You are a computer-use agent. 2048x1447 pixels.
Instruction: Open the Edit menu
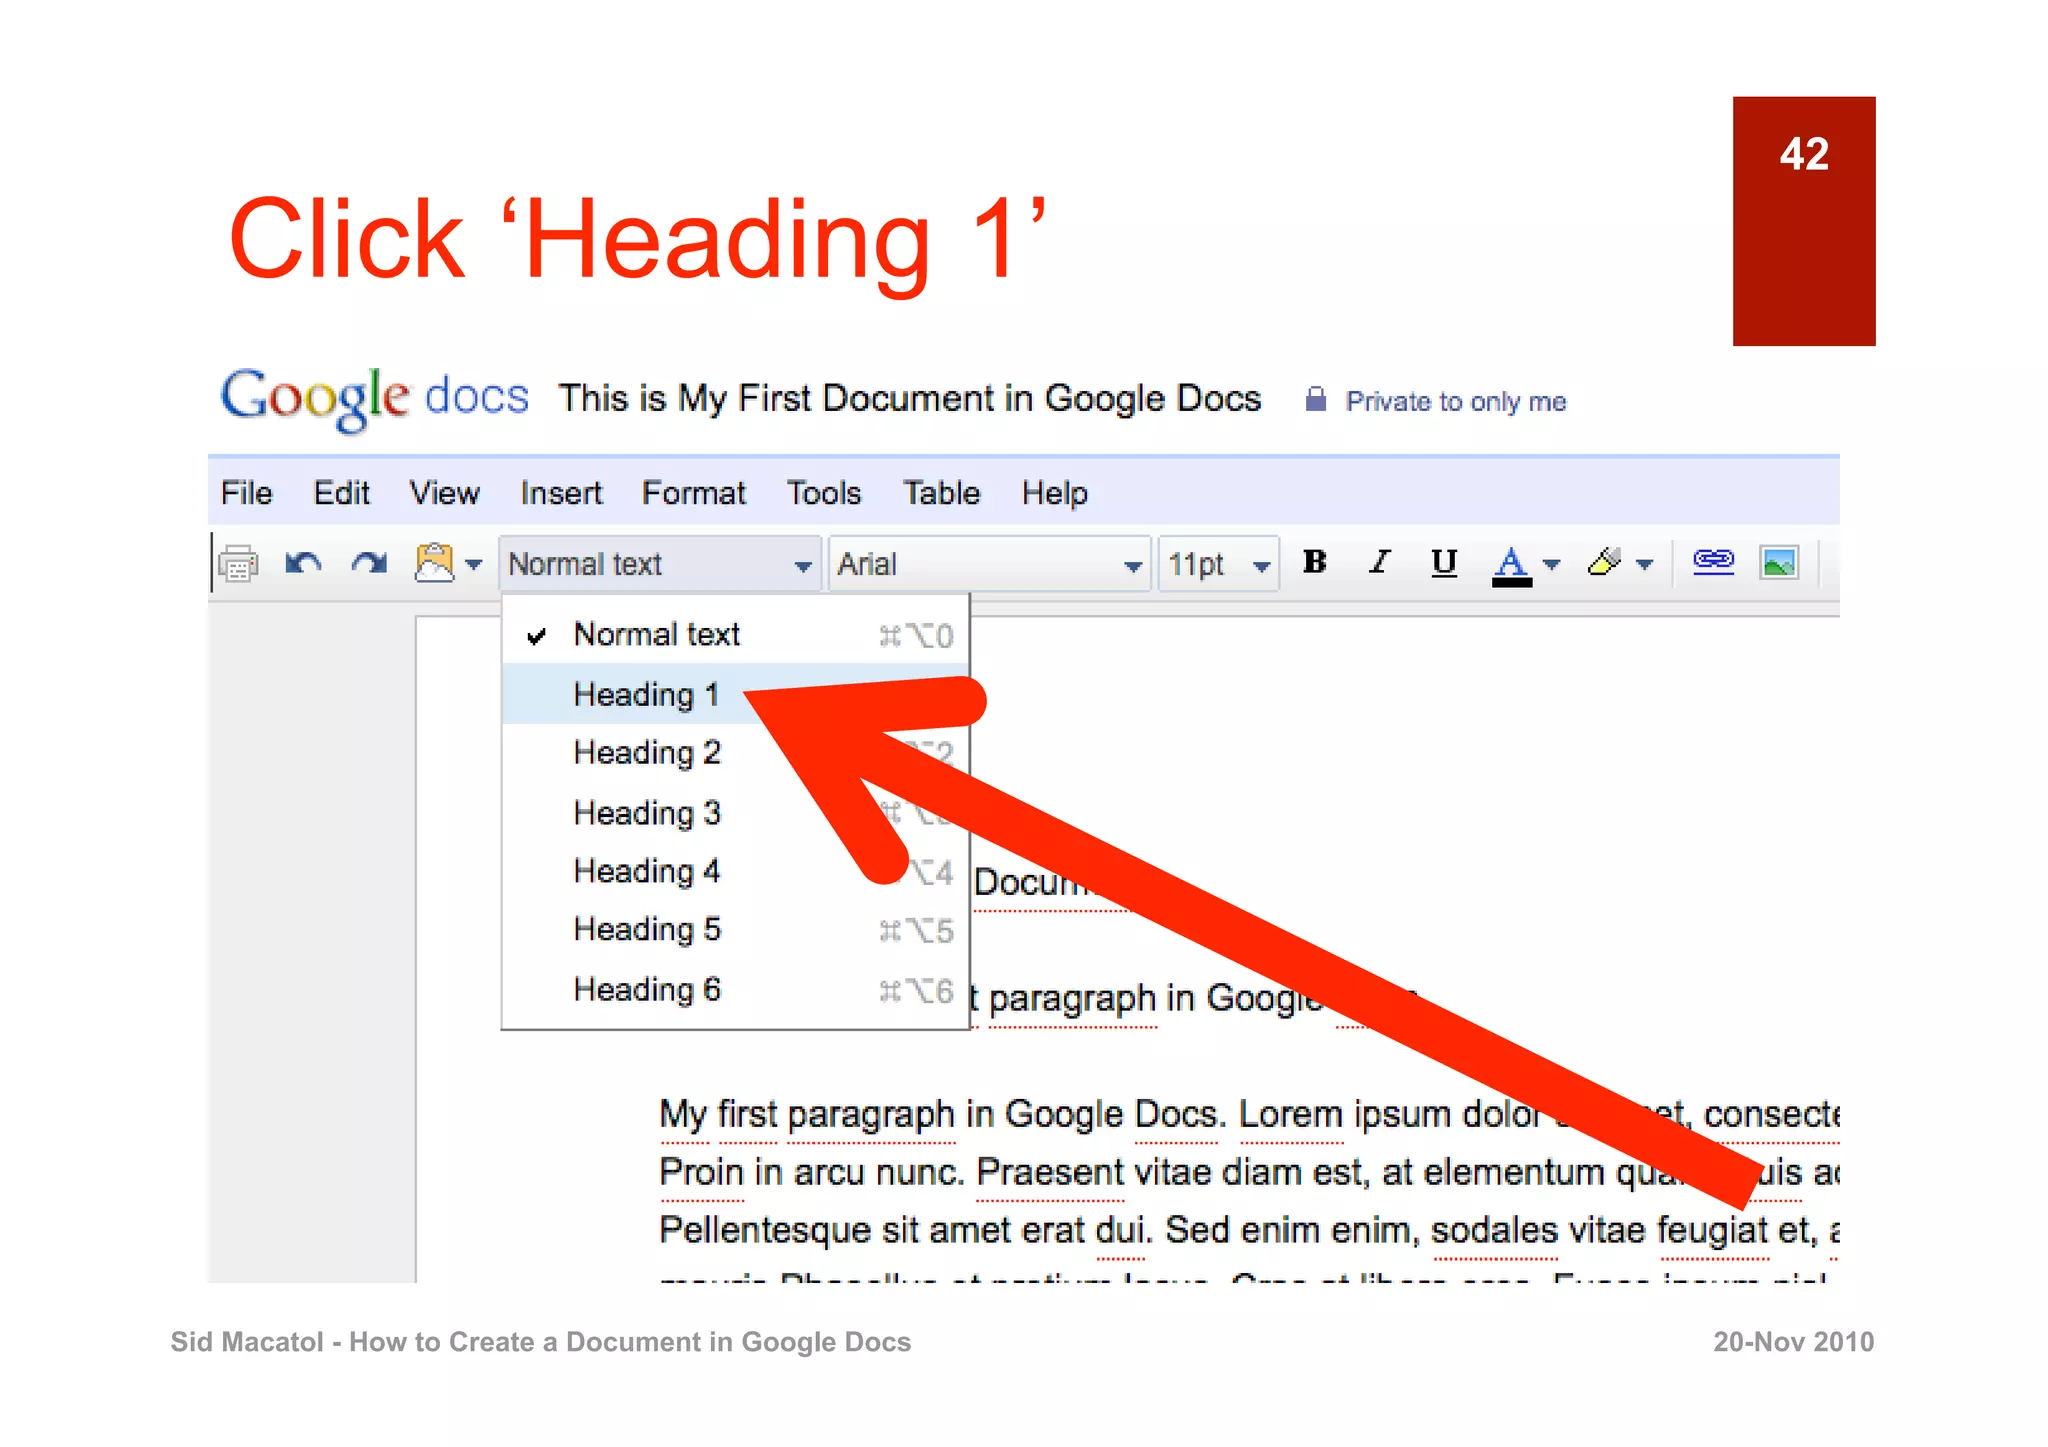pos(341,493)
